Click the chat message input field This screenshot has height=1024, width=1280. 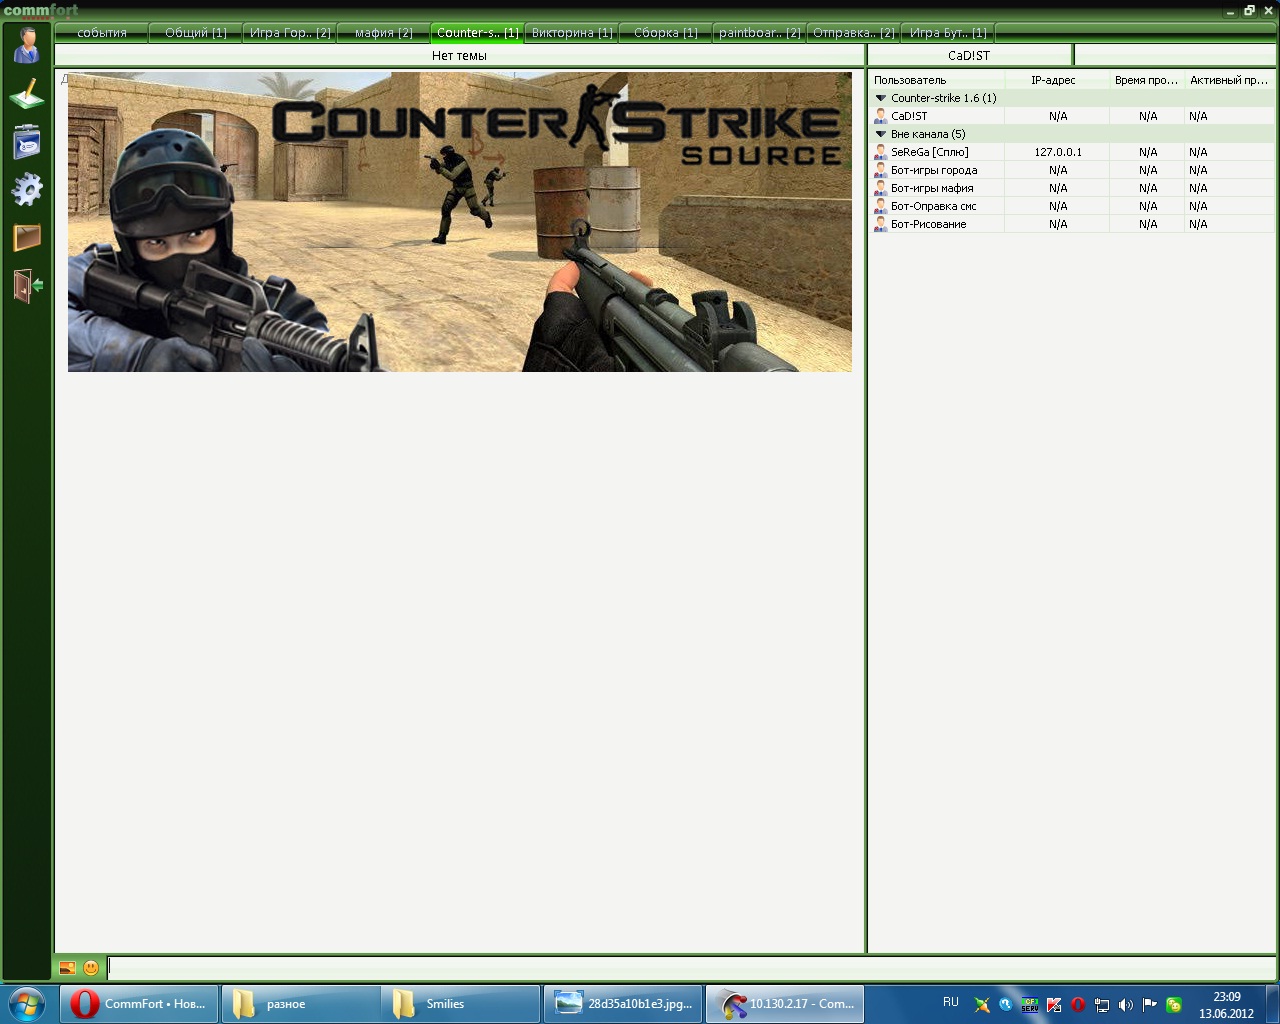(690, 968)
